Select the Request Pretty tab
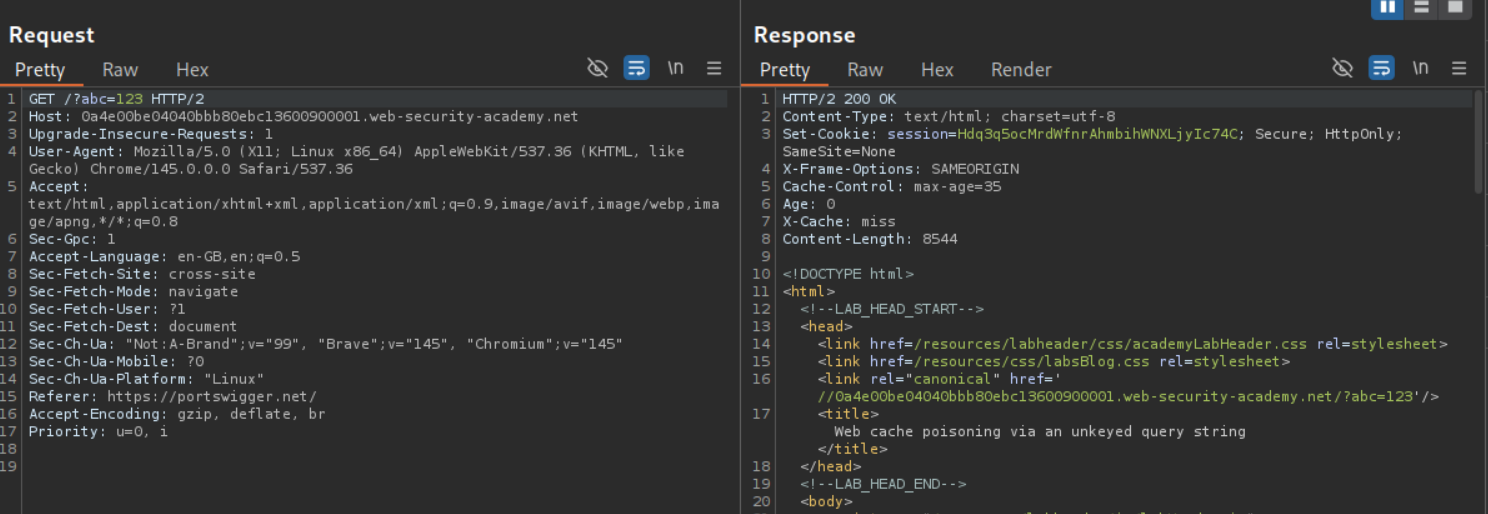1488x514 pixels. [x=40, y=70]
